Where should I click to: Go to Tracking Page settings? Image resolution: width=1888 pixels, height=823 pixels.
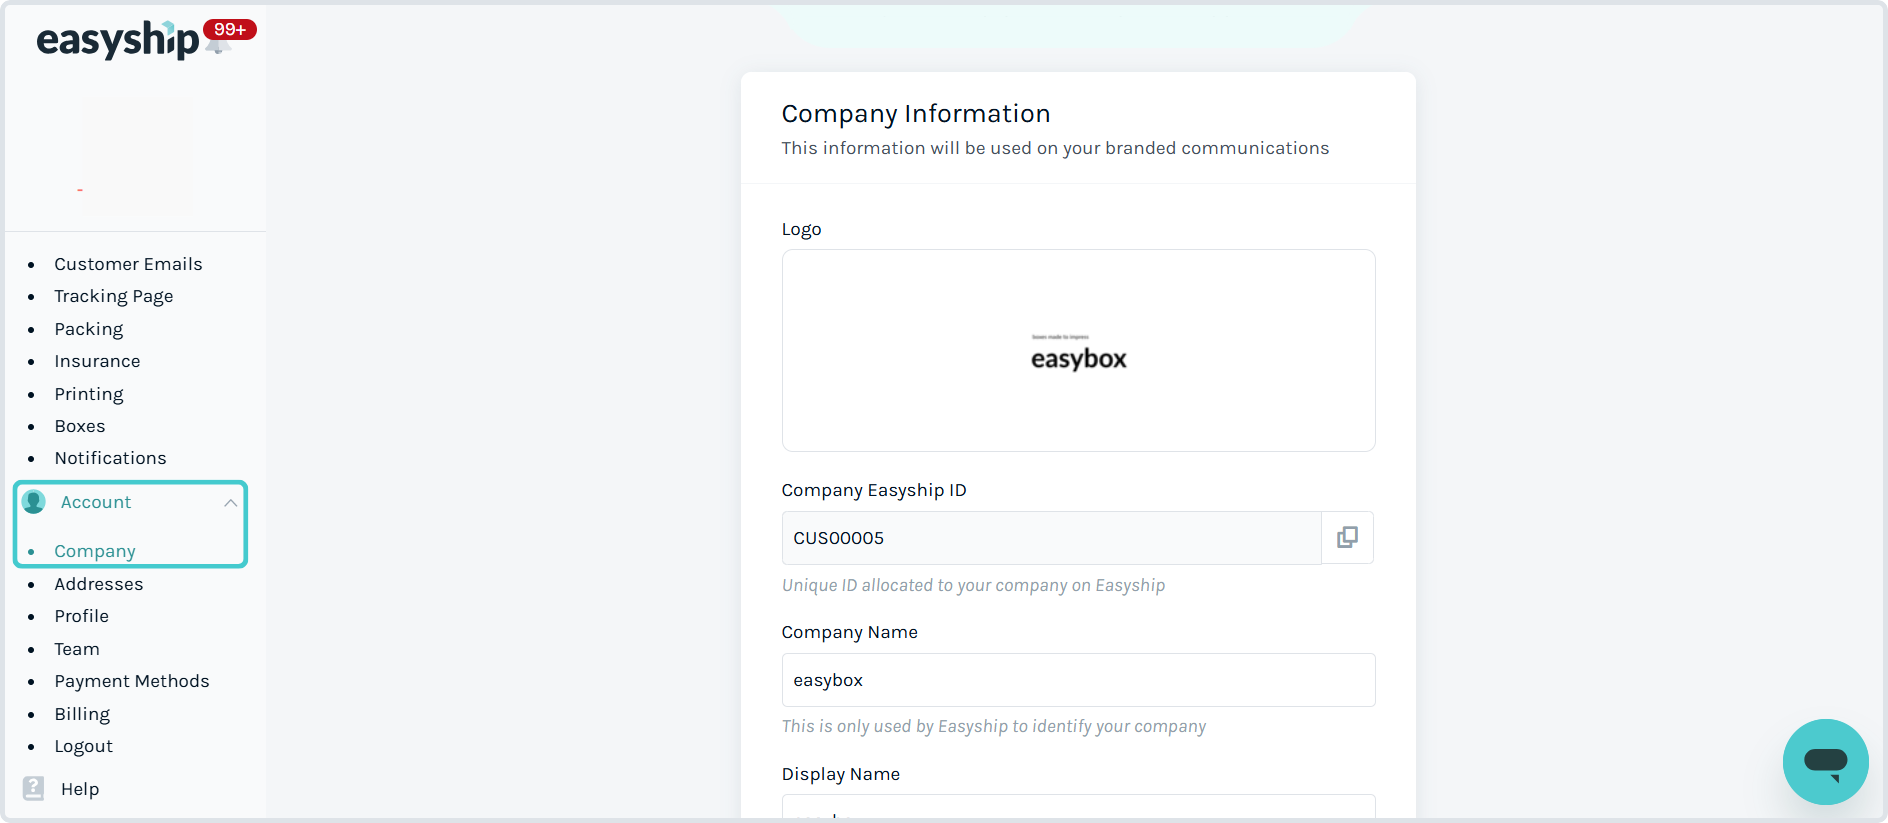114,296
